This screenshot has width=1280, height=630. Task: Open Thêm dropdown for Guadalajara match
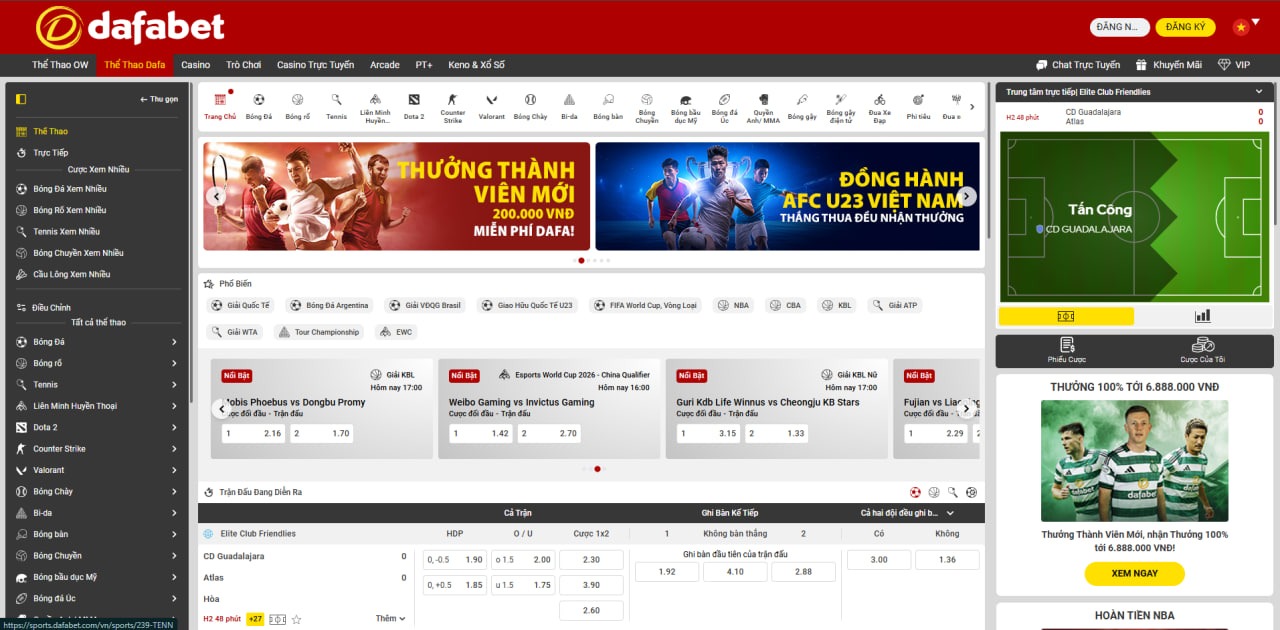coord(390,619)
